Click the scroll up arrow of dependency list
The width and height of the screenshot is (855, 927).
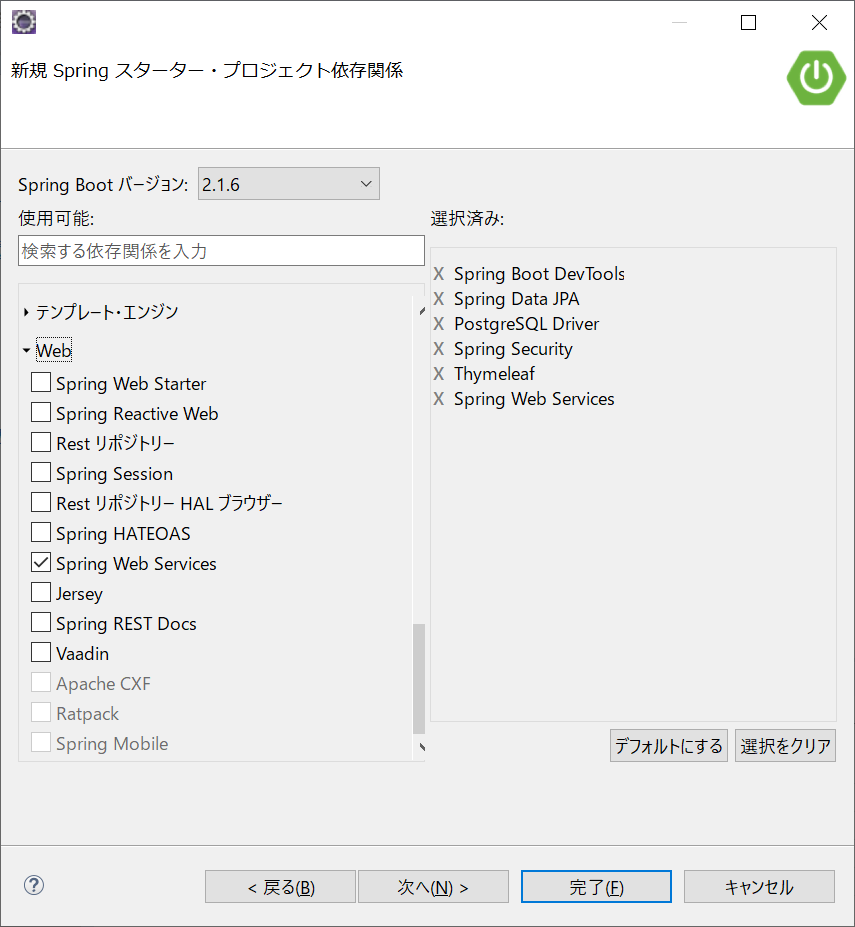coord(422,311)
